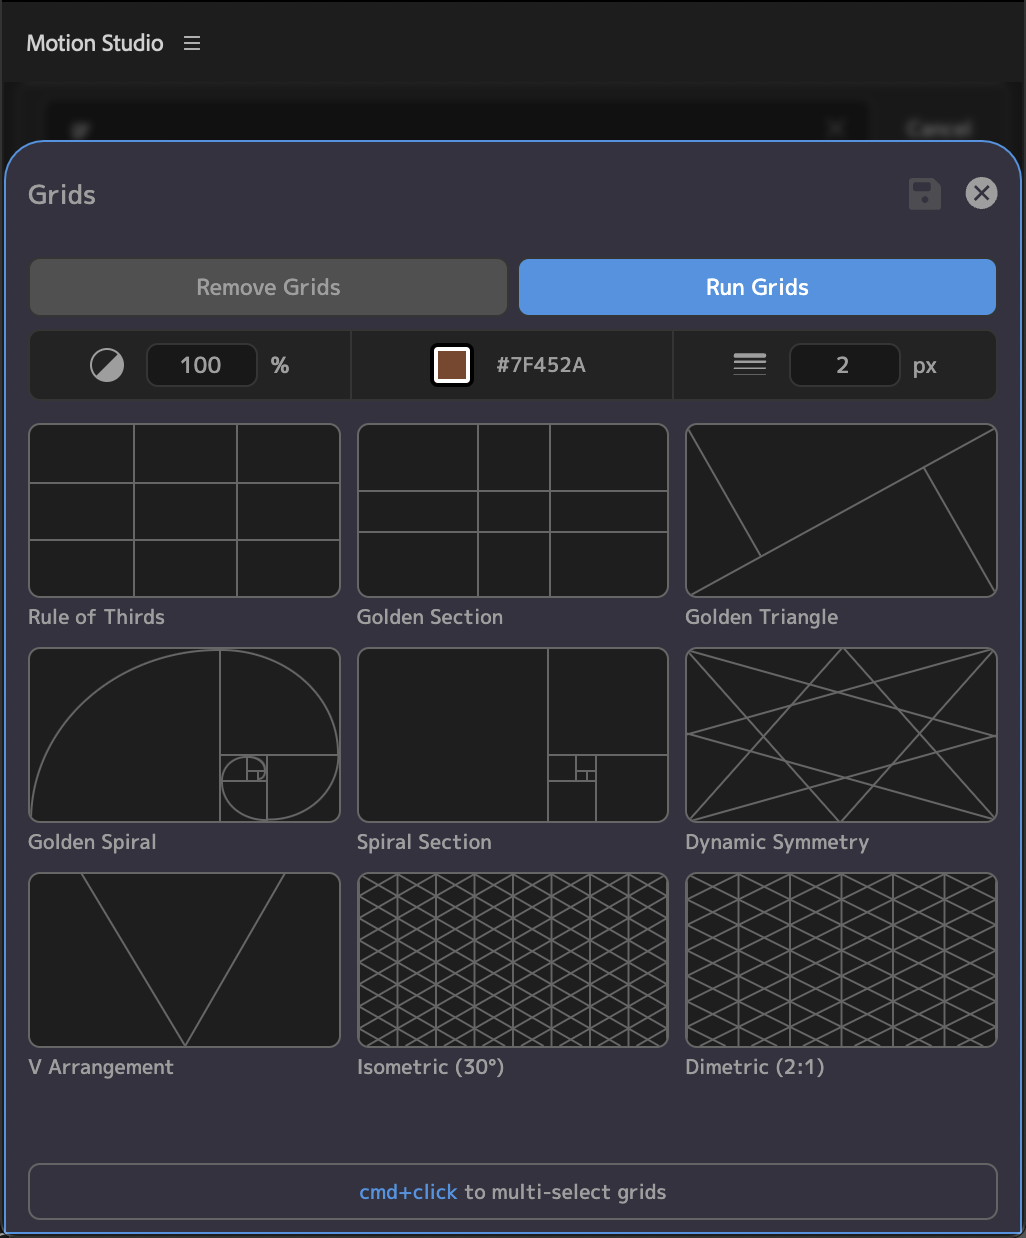Select the Golden Spiral grid thumbnail
1026x1238 pixels.
click(184, 735)
